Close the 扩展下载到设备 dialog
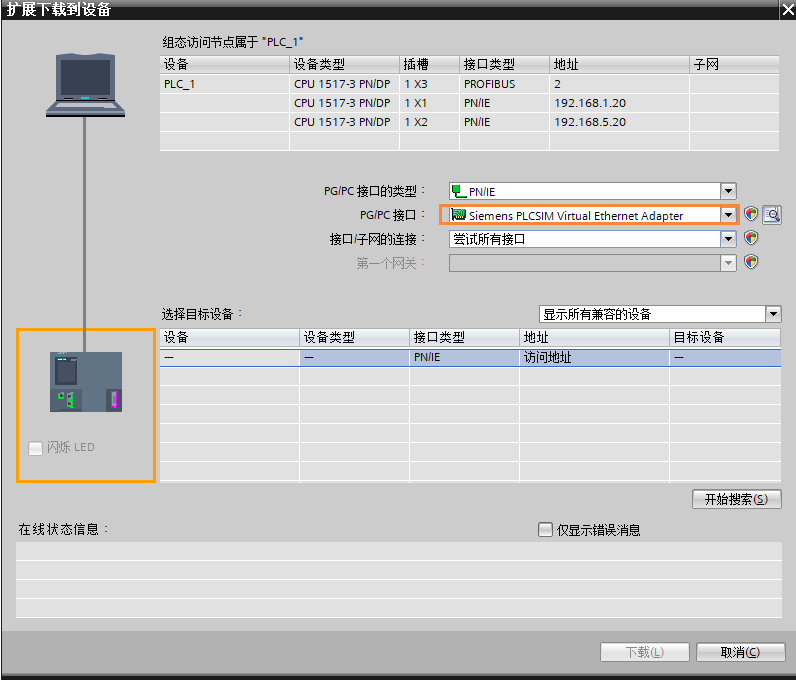 pyautogui.click(x=787, y=10)
